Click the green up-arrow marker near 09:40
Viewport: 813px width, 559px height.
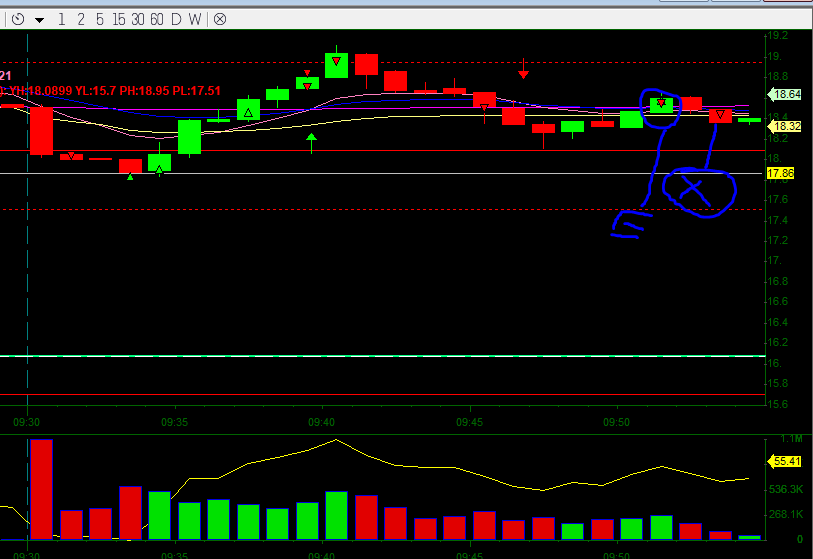click(312, 137)
